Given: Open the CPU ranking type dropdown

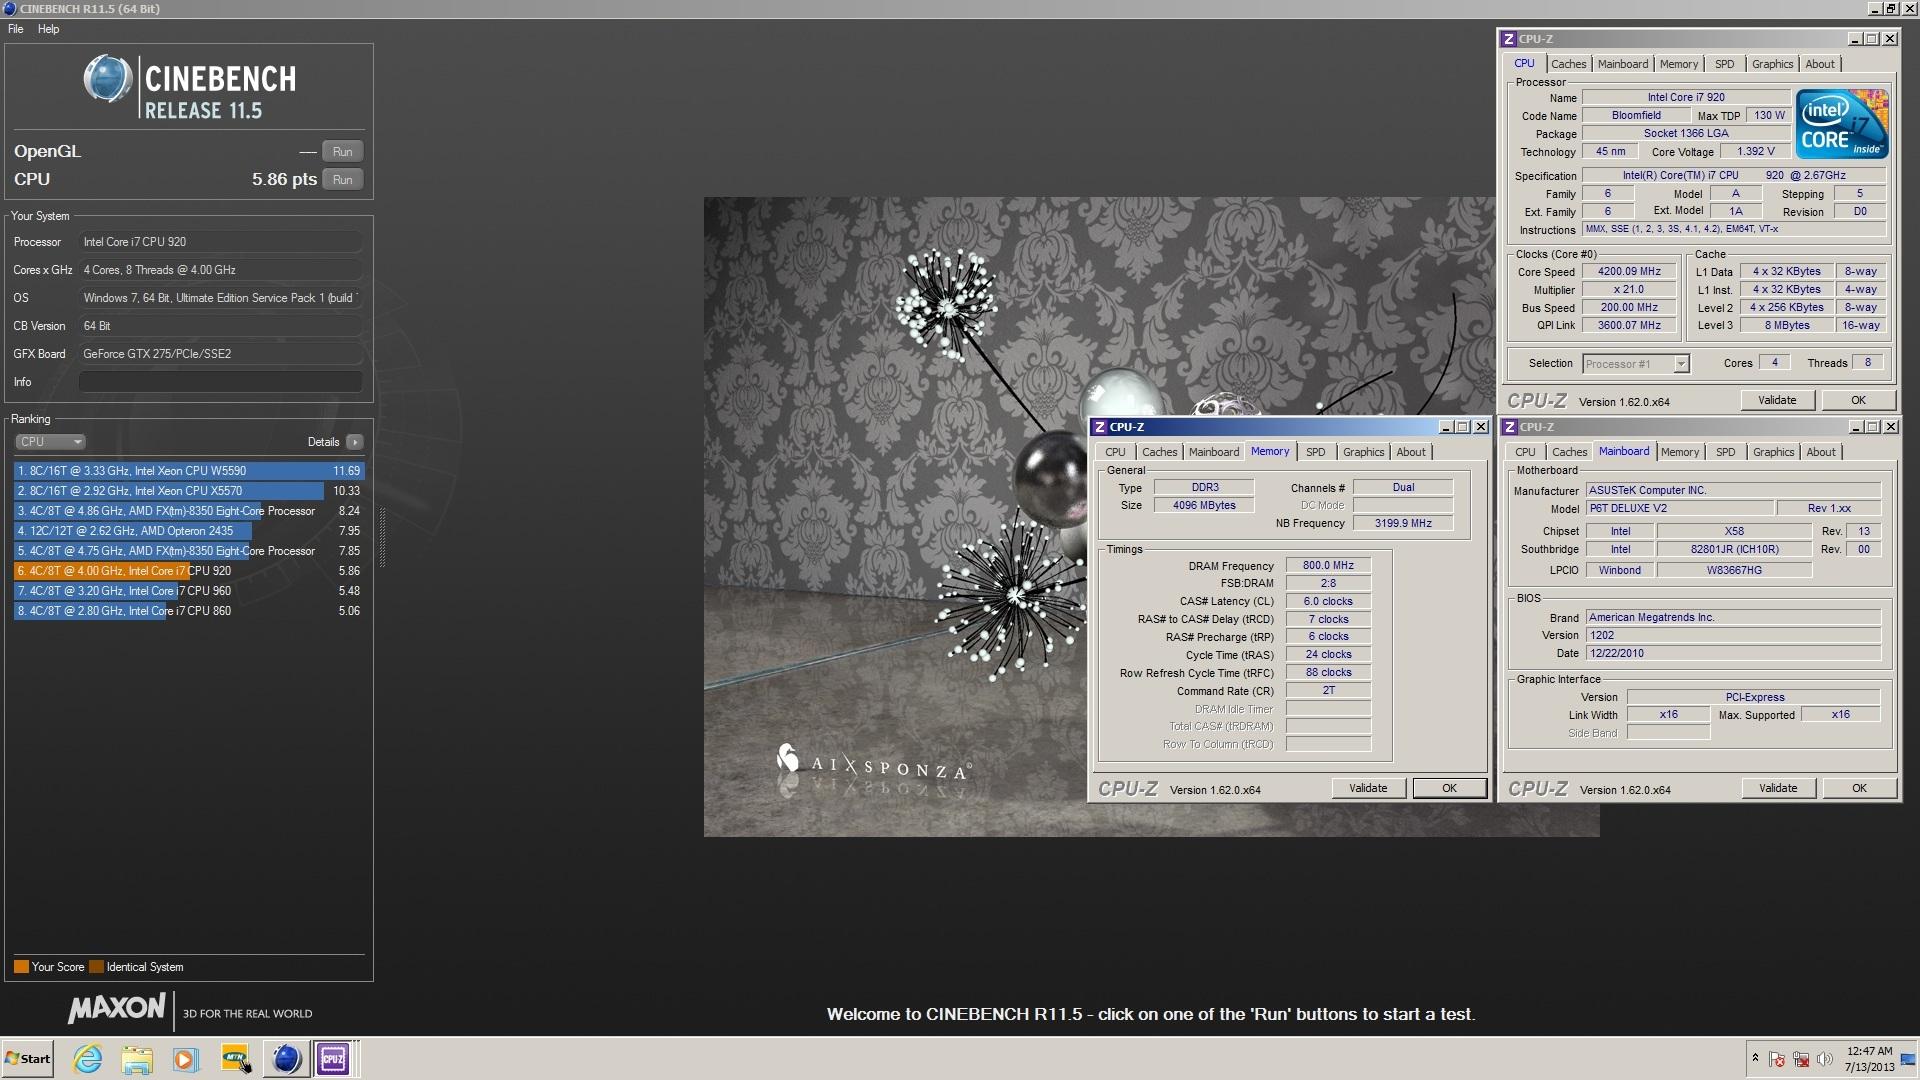Looking at the screenshot, I should point(50,442).
